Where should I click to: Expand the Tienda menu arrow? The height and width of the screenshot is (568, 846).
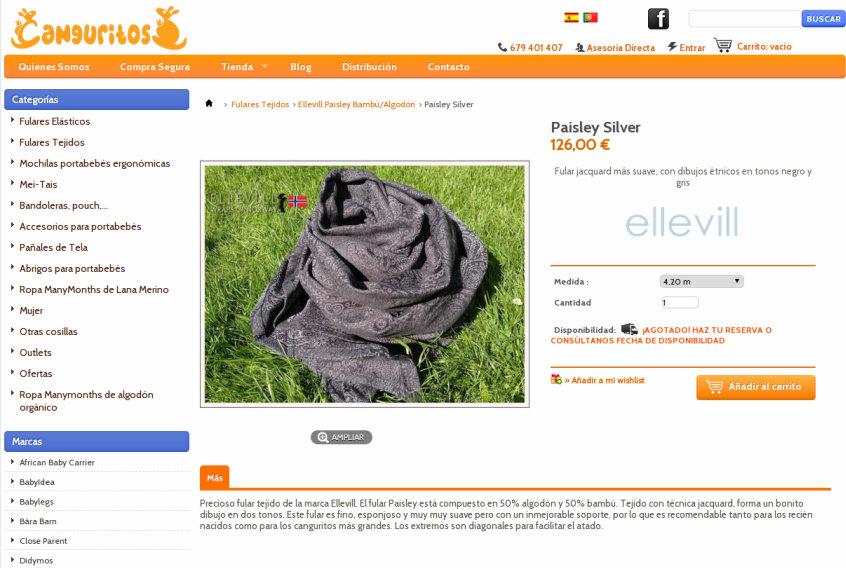[x=264, y=66]
